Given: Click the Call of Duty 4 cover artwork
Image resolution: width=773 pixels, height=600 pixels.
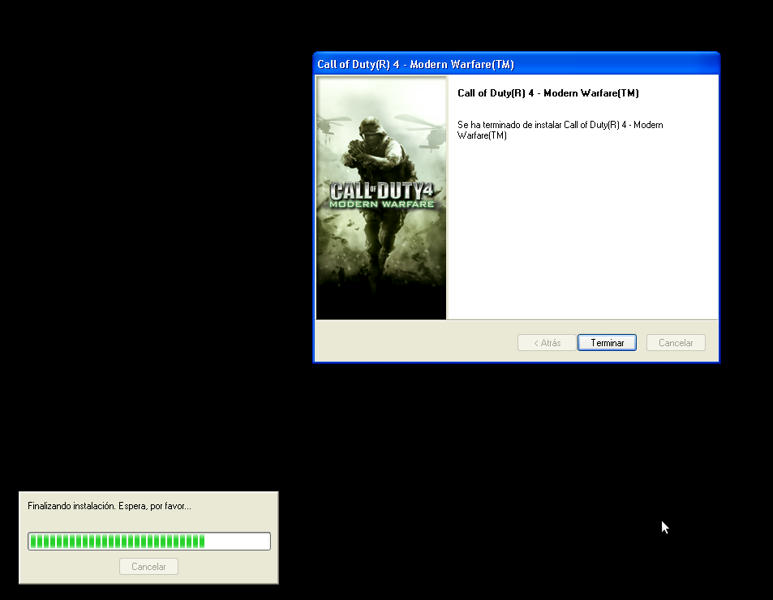Looking at the screenshot, I should (381, 198).
